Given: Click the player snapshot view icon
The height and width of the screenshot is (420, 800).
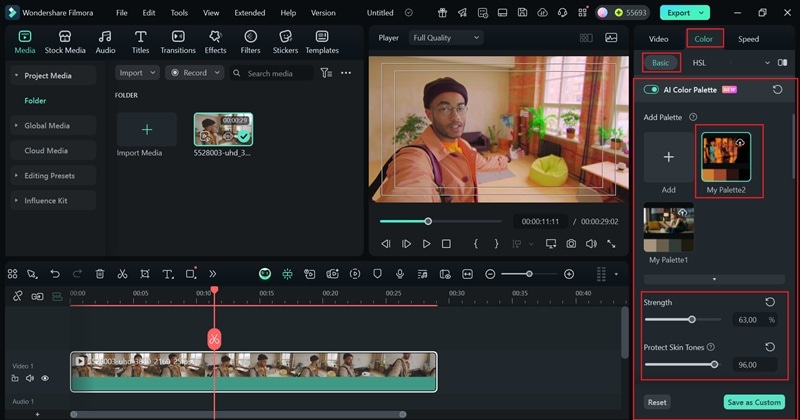Looking at the screenshot, I should [x=611, y=38].
